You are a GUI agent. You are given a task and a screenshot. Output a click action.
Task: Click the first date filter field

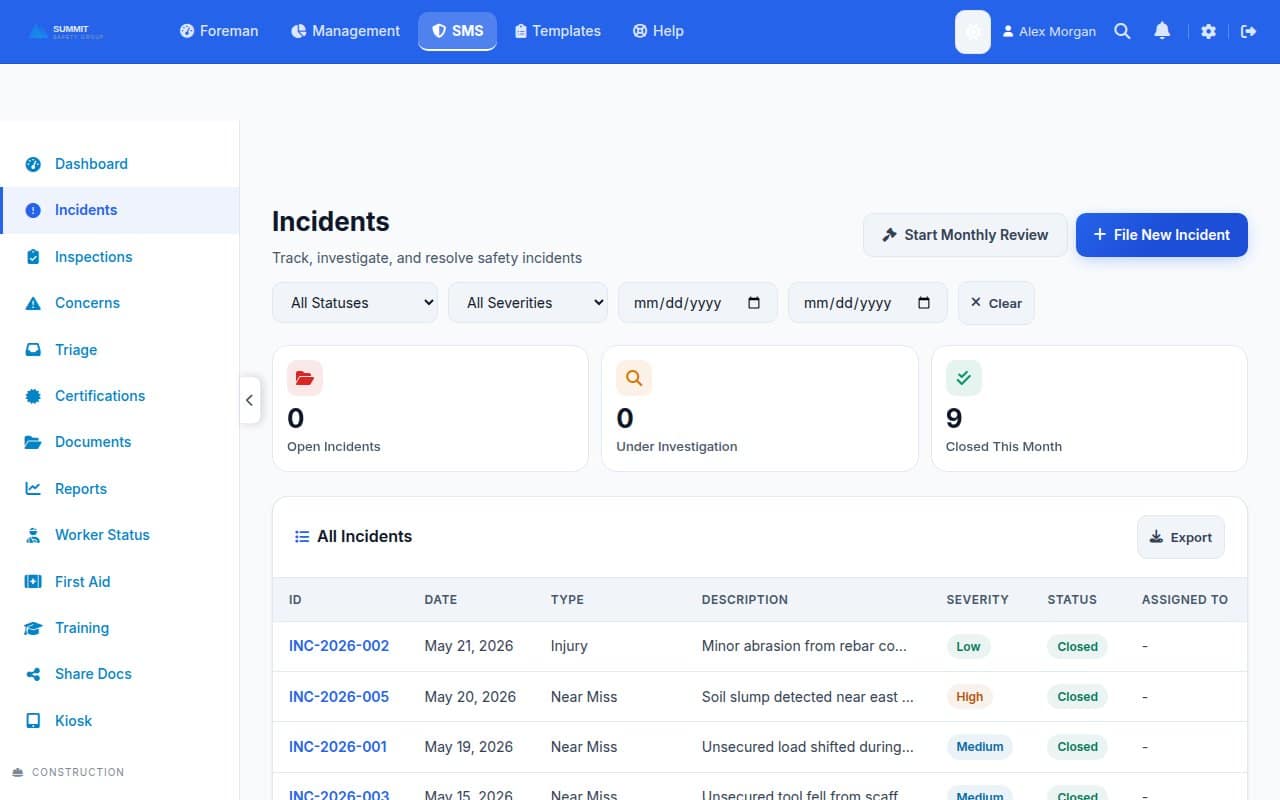pos(698,303)
